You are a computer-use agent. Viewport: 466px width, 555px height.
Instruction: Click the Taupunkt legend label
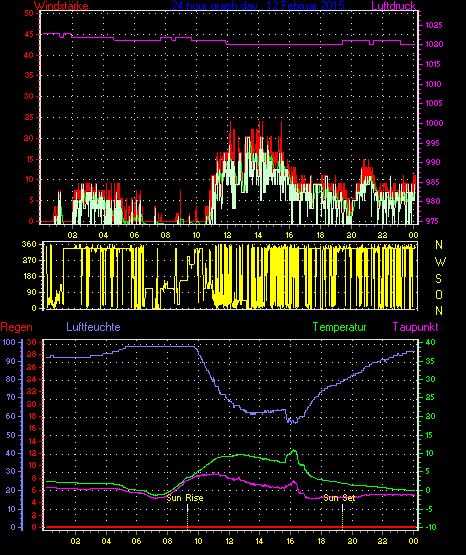[415, 327]
